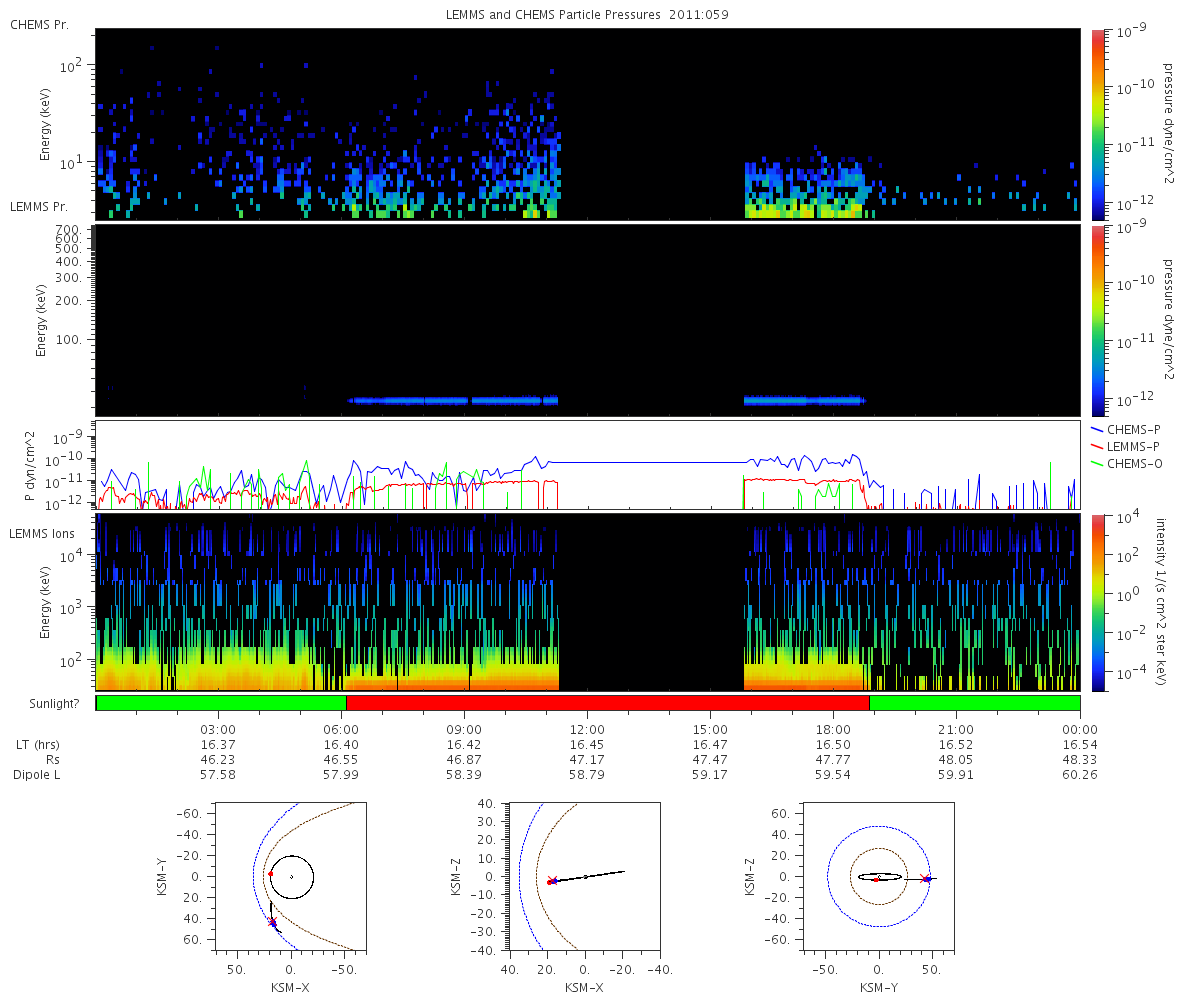Viewport: 1200px width, 1000px height.
Task: Click the 03:00 time axis label
Action: click(x=218, y=729)
